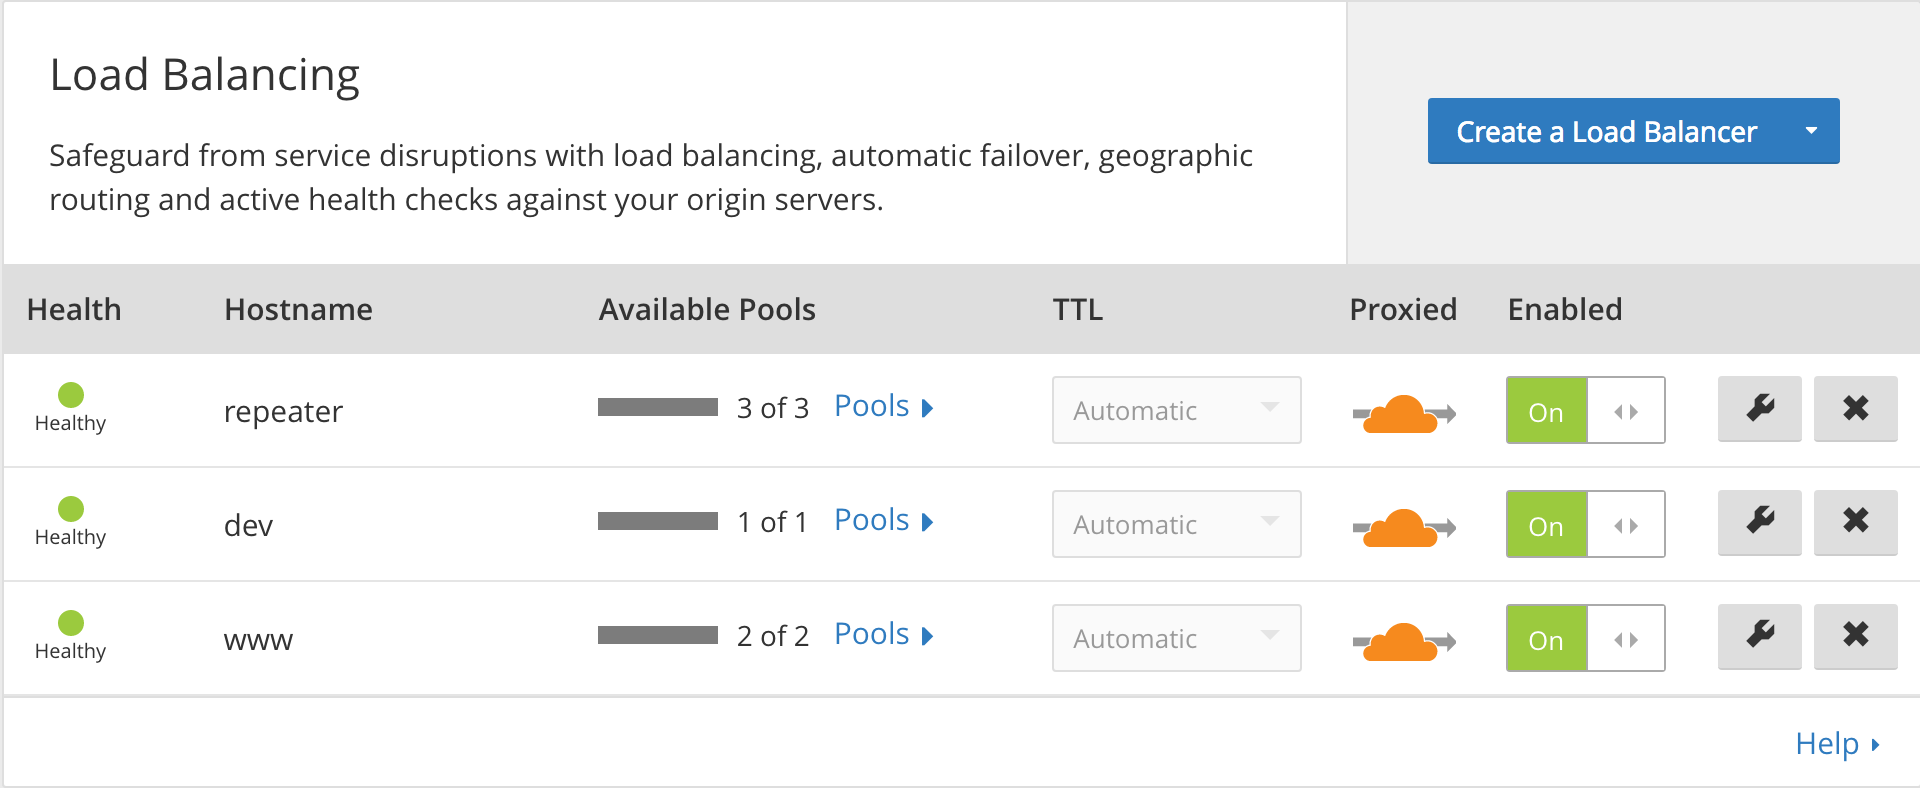Delete the www load balancer with X

coord(1855,637)
